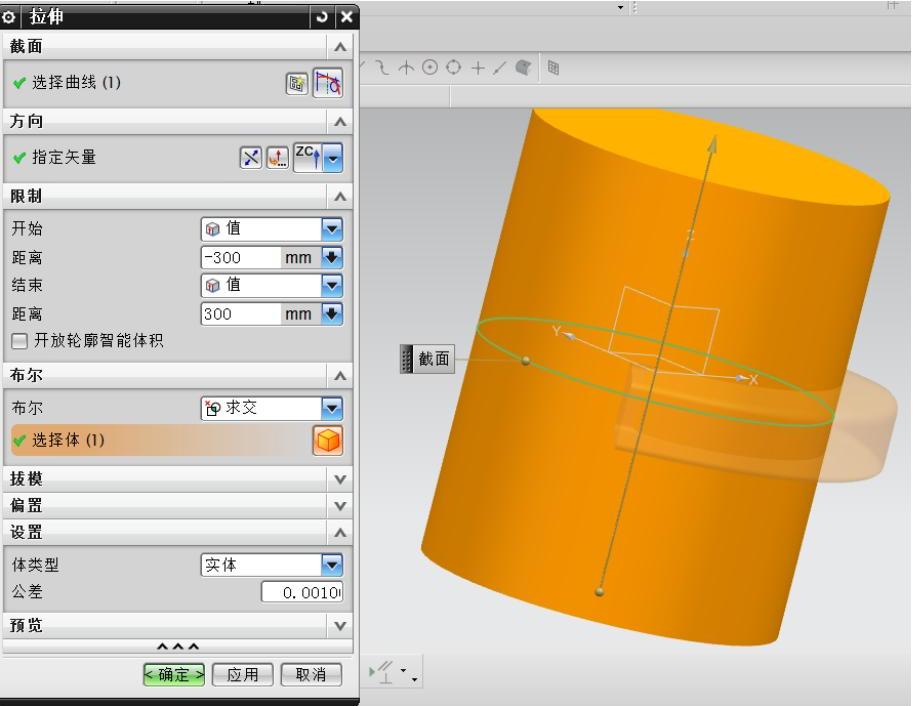
Task: Toggle quadrant point snap icon
Action: [x=453, y=67]
